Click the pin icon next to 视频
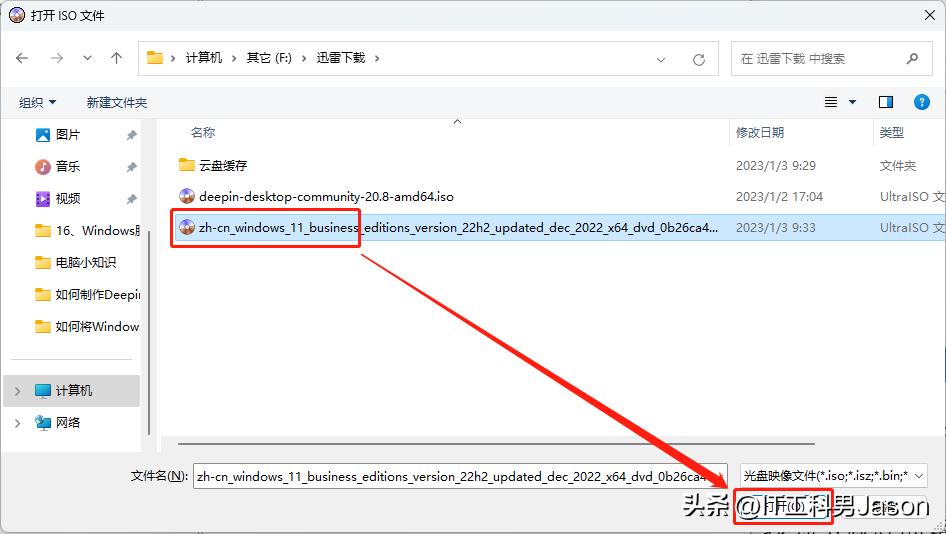Screen dimensions: 946x534 point(131,199)
